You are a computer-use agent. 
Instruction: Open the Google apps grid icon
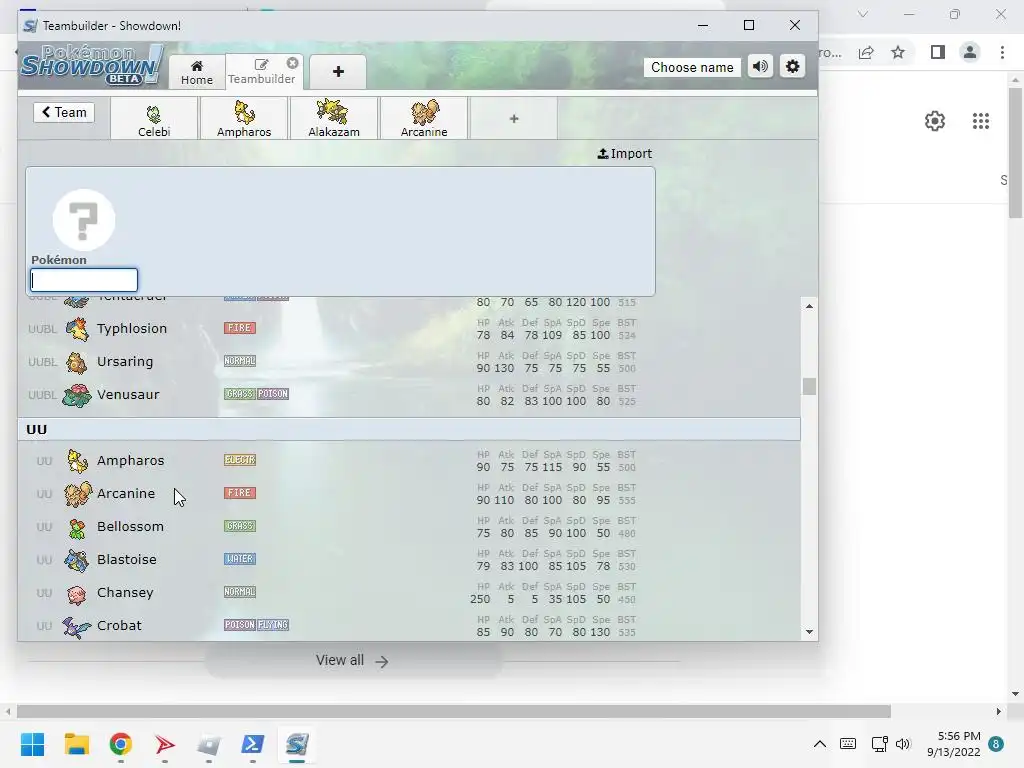[981, 121]
